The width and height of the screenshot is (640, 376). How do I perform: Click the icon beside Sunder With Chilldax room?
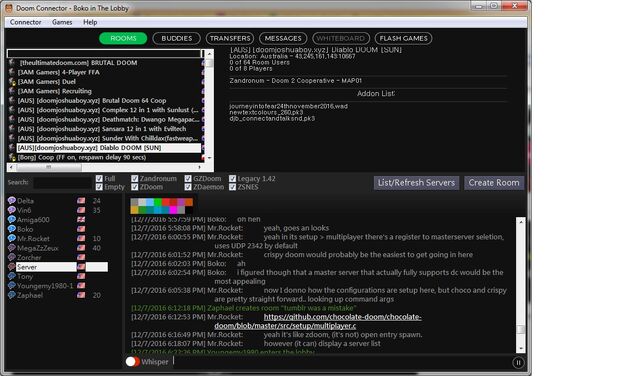tap(12, 138)
